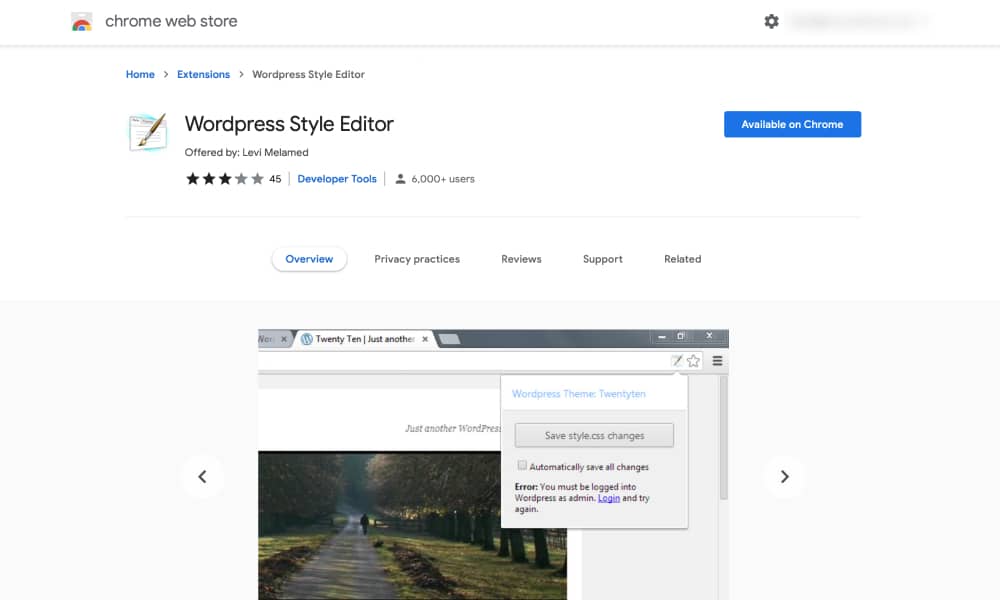Image resolution: width=1000 pixels, height=600 pixels.
Task: Select the Overview tab
Action: [309, 258]
